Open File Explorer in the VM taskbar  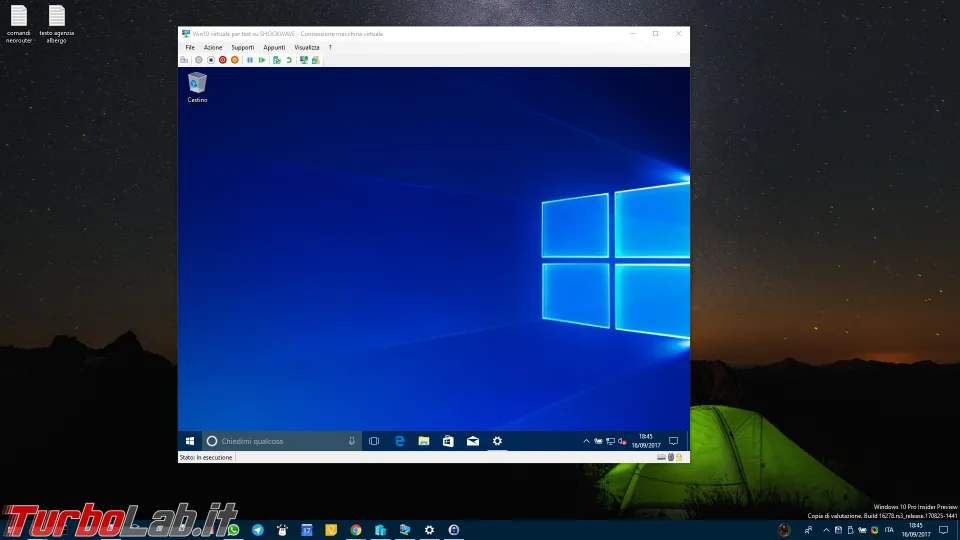(424, 441)
